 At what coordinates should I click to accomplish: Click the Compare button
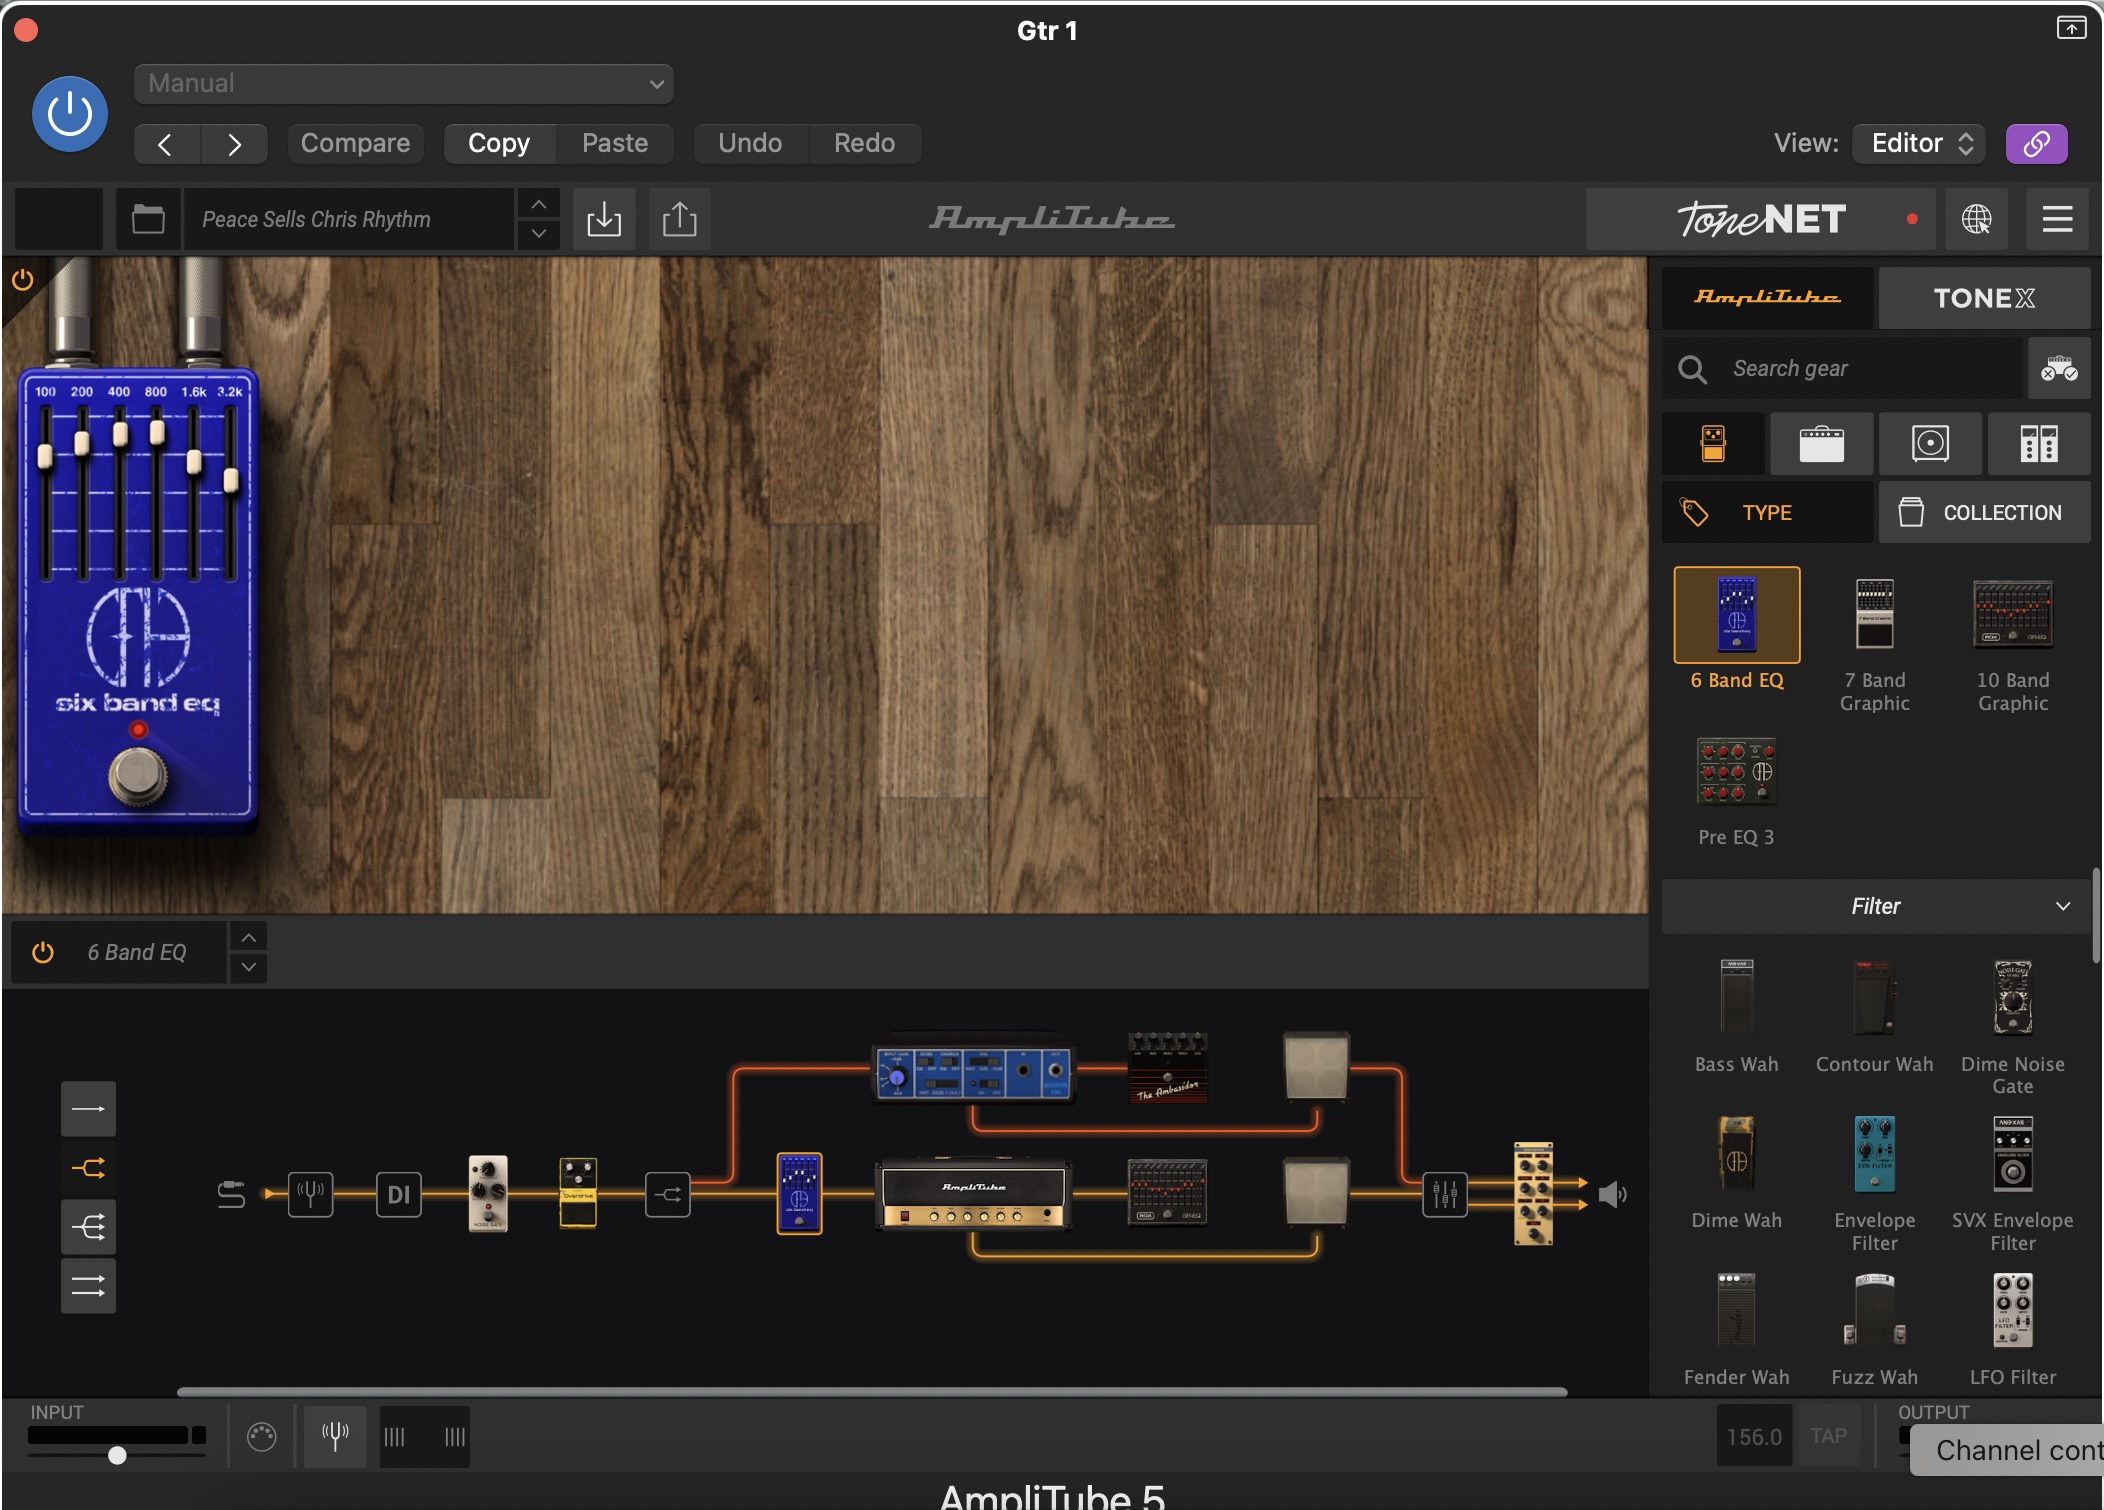355,144
